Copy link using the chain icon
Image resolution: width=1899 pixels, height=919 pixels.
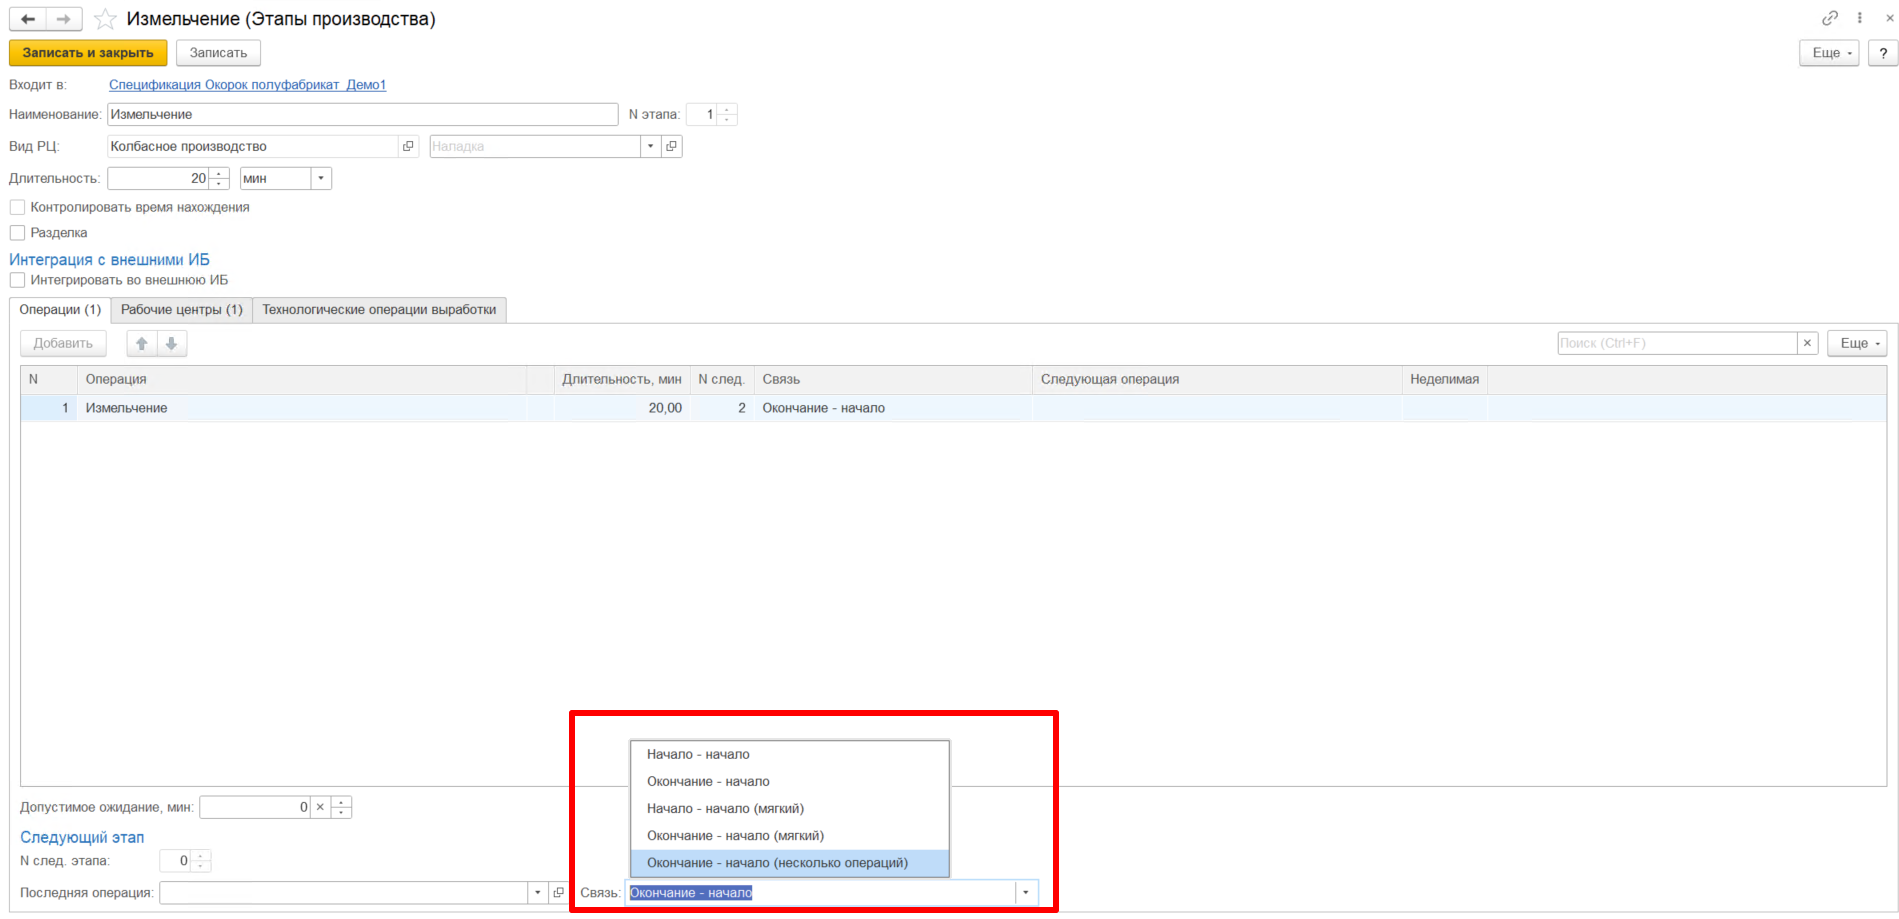click(1829, 18)
